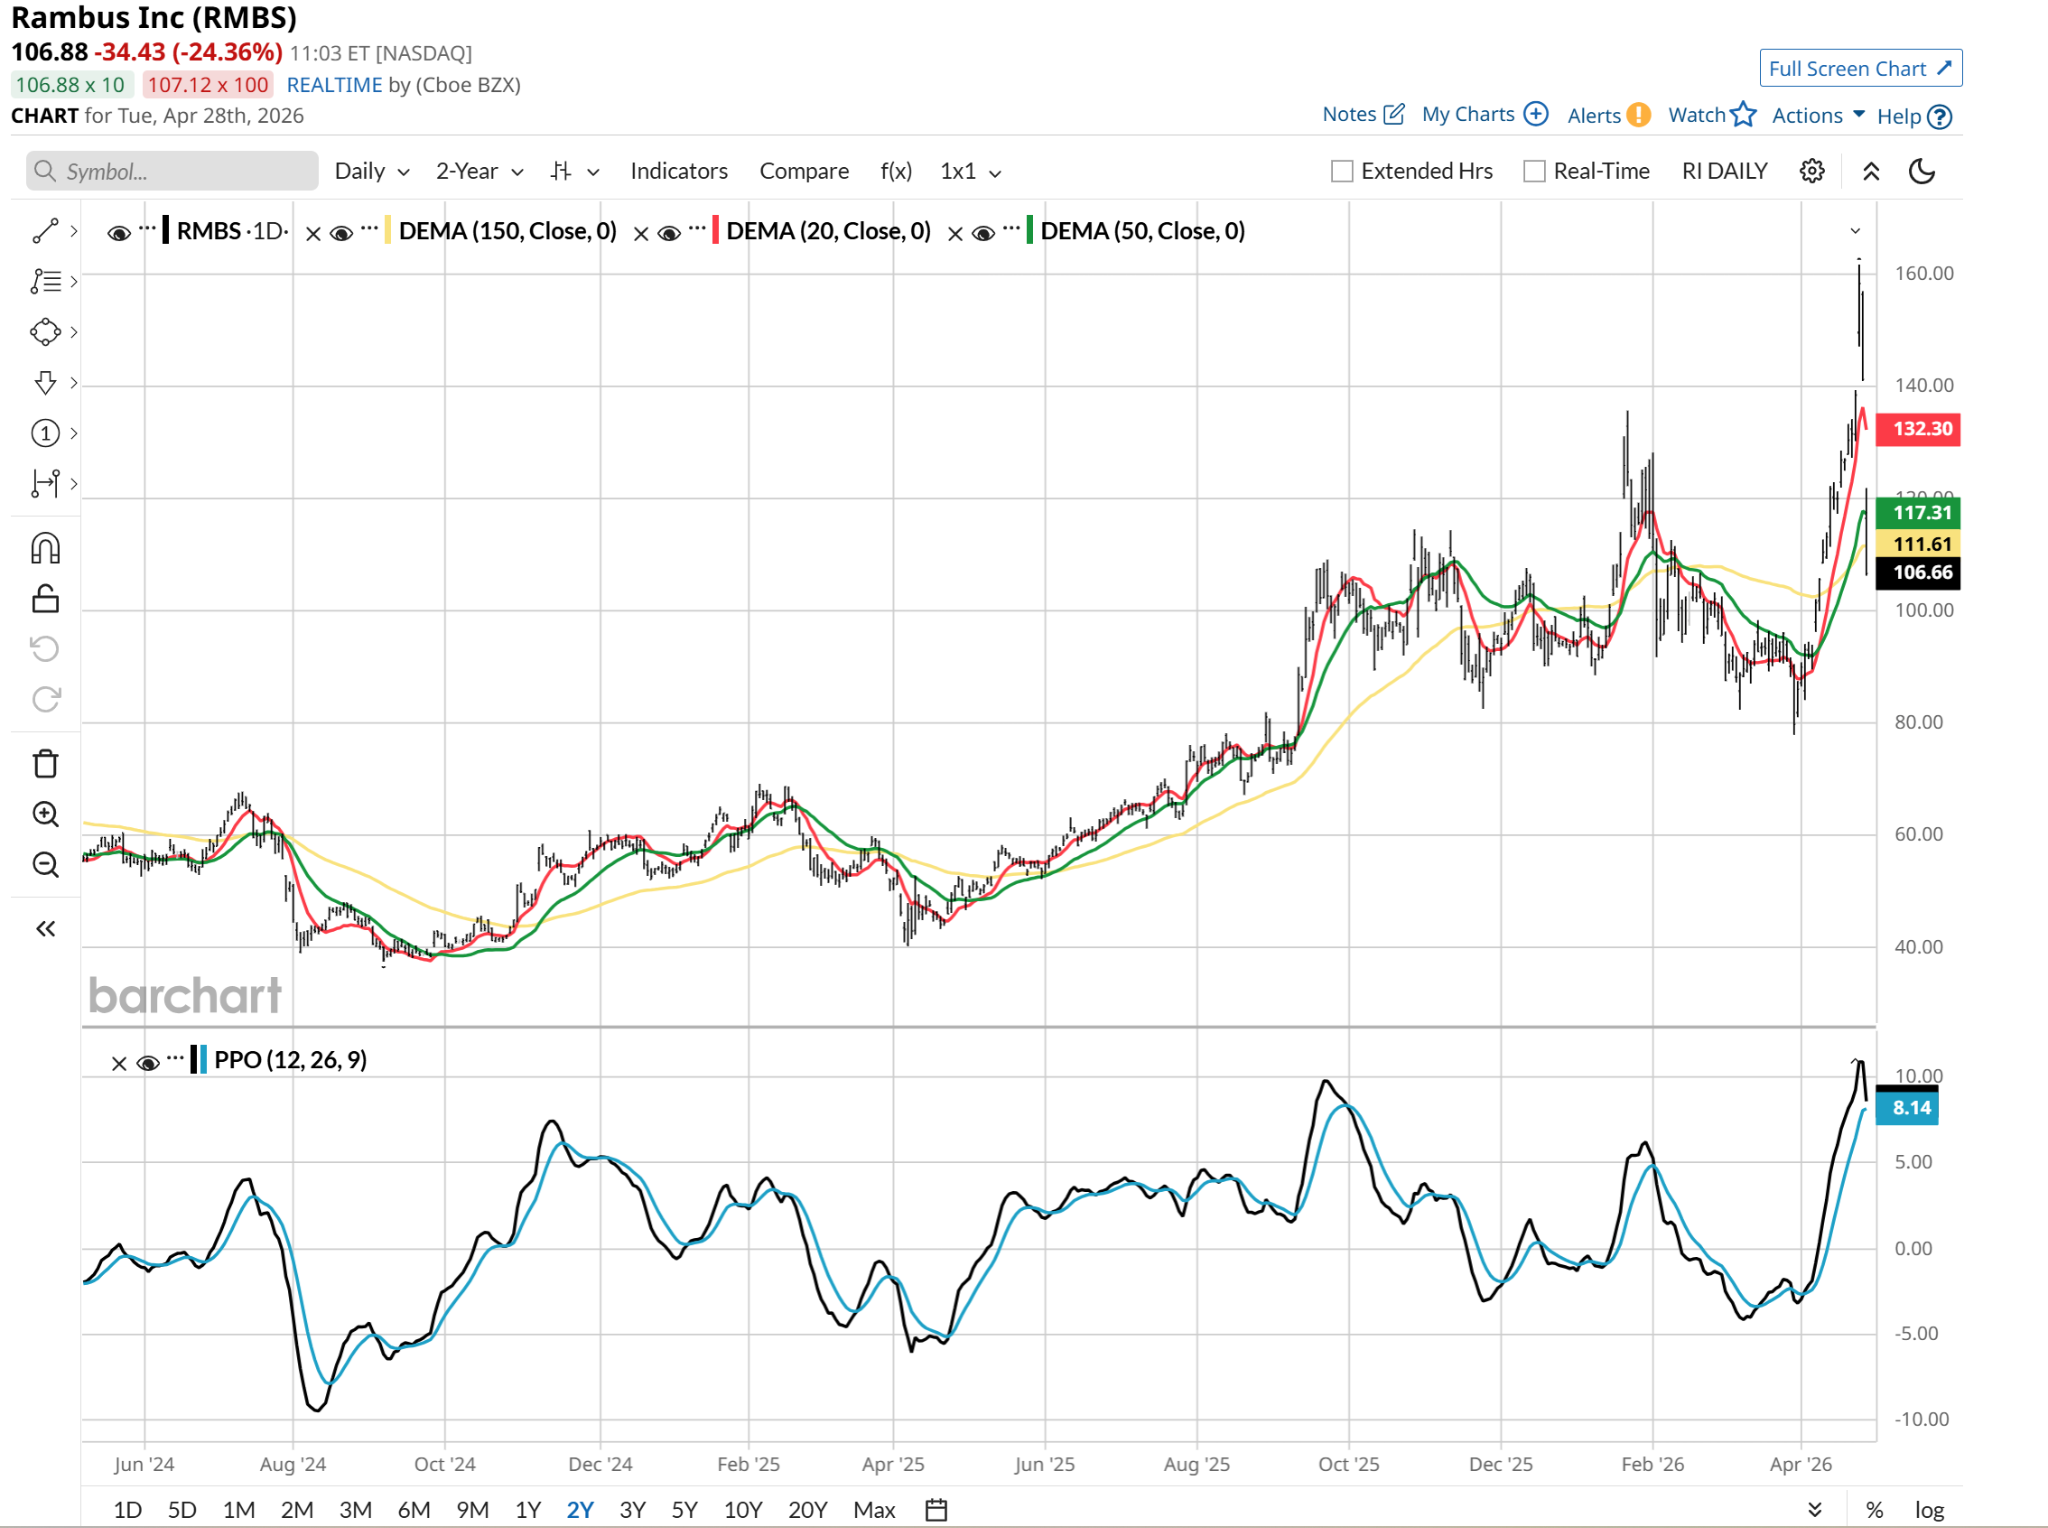Hide the PPO indicator eye toggle
This screenshot has width=2048, height=1528.
147,1062
